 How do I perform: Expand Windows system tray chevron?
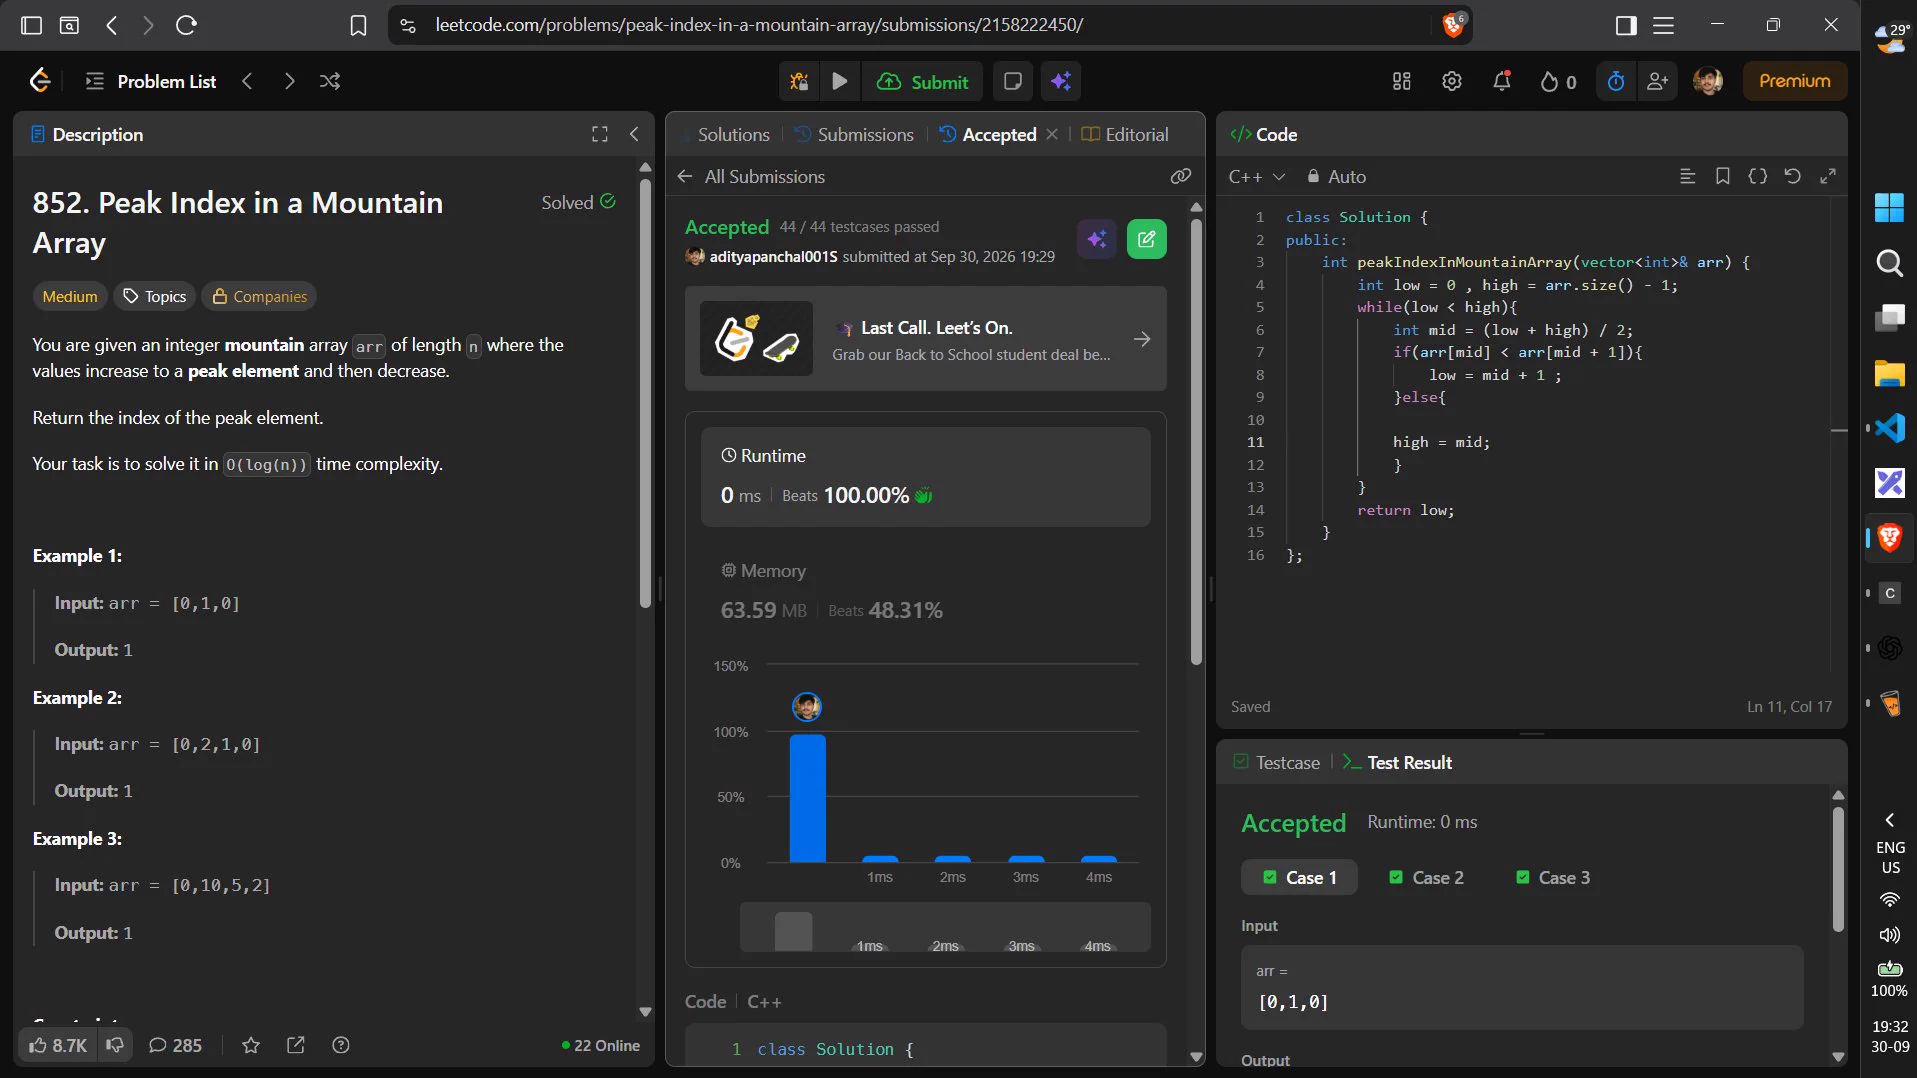tap(1889, 820)
